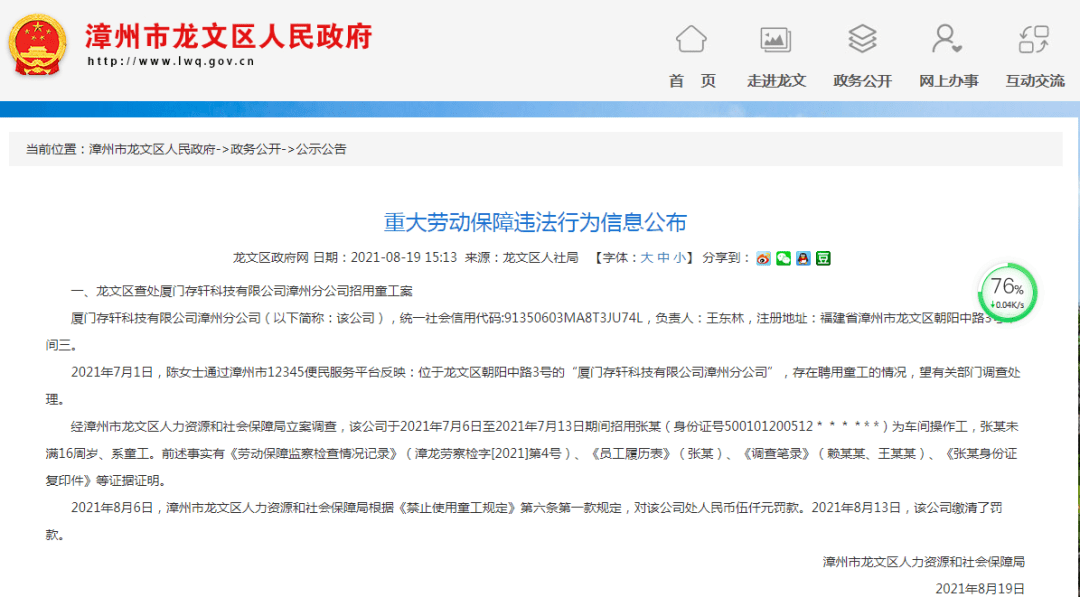1080x597 pixels.
Task: Click the publish date 2021-08-19 15:13
Action: click(404, 258)
